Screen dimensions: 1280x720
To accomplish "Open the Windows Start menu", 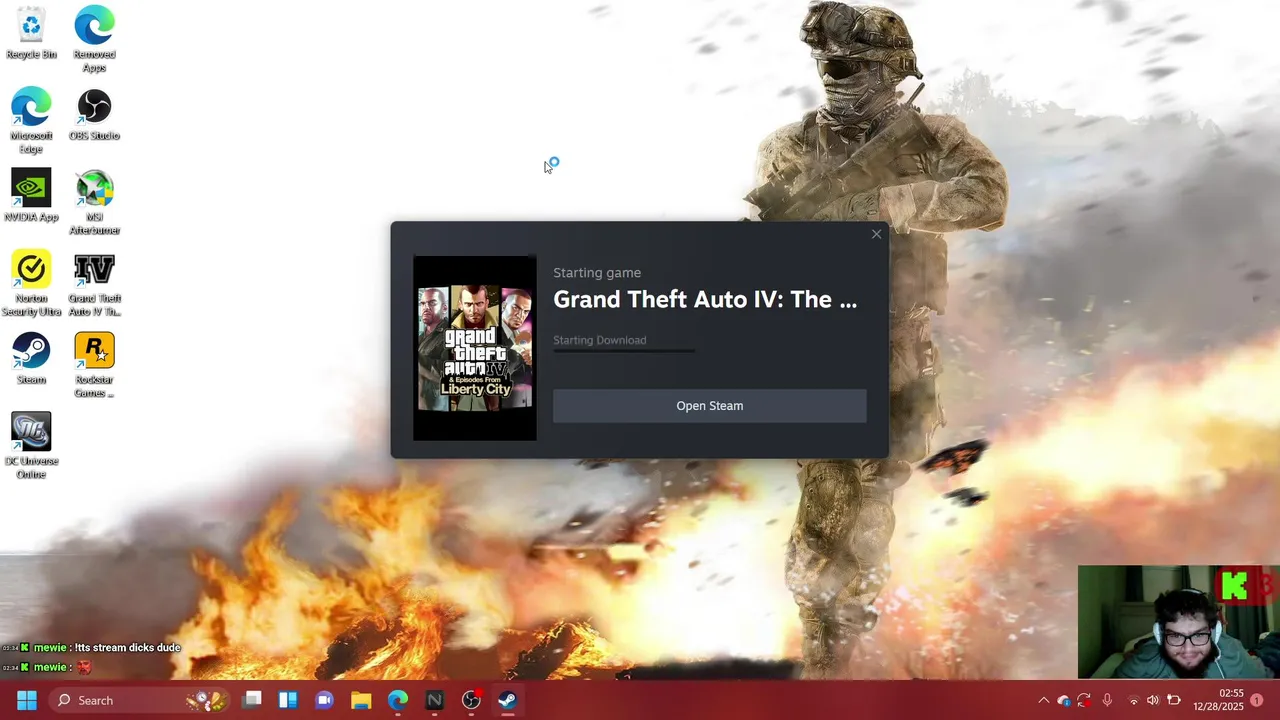I will pyautogui.click(x=26, y=700).
